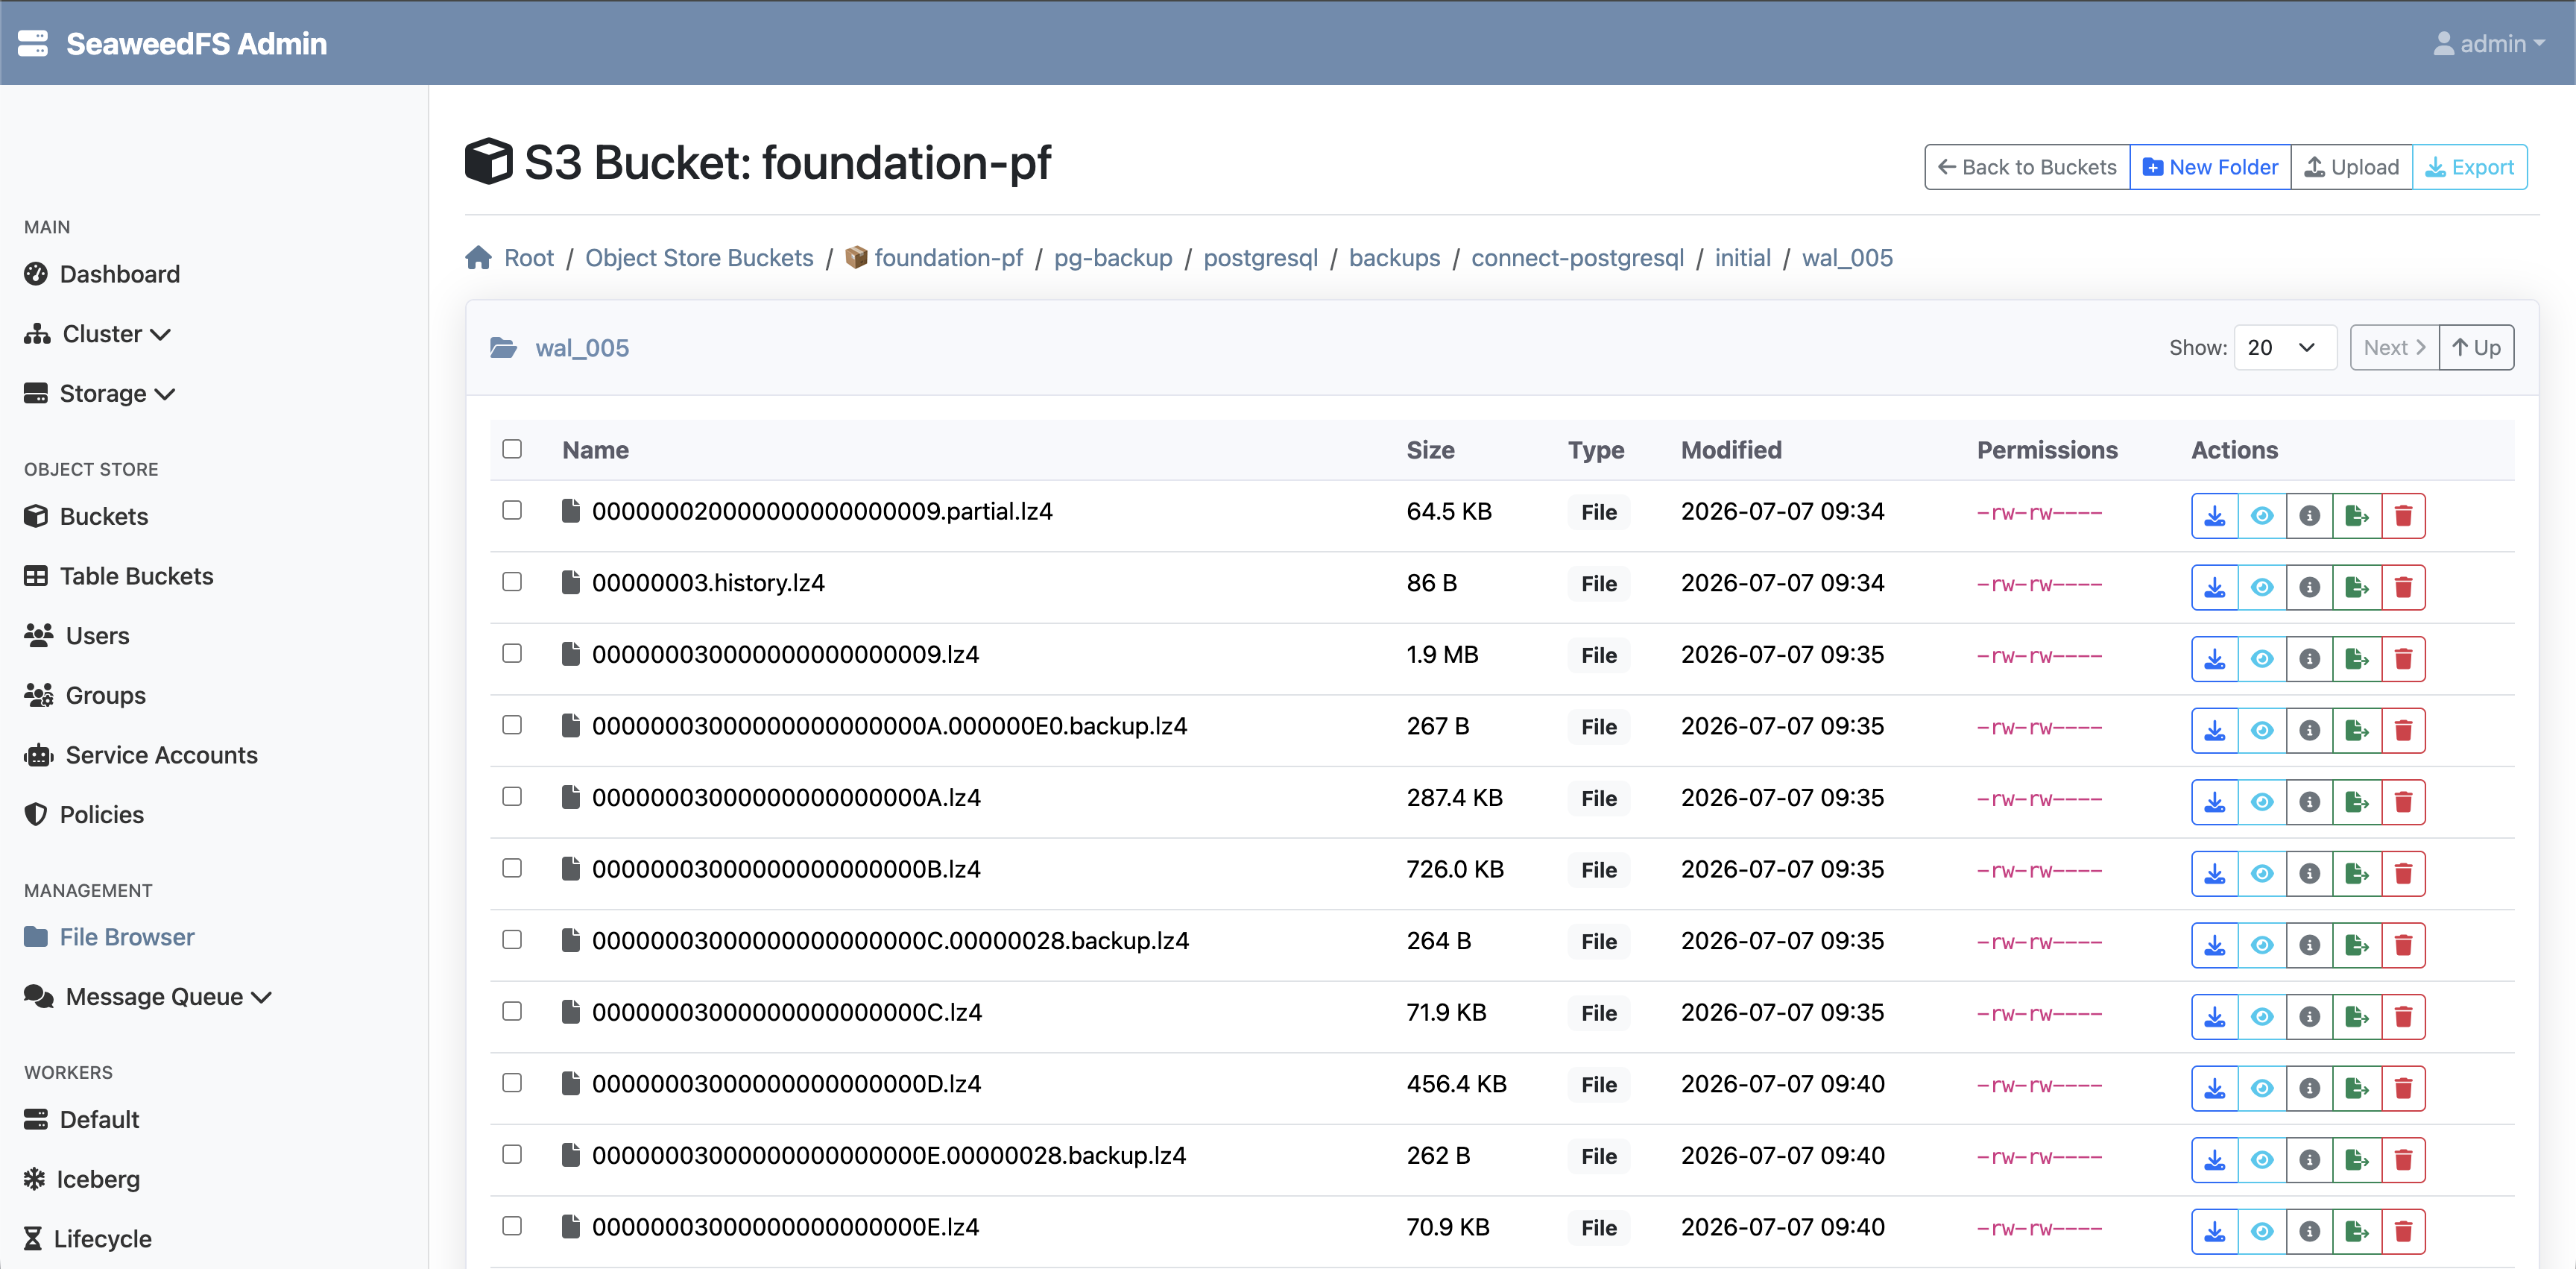View the 000000020000000000000009.partial.lz4 file contents
The height and width of the screenshot is (1269, 2576).
[2262, 516]
